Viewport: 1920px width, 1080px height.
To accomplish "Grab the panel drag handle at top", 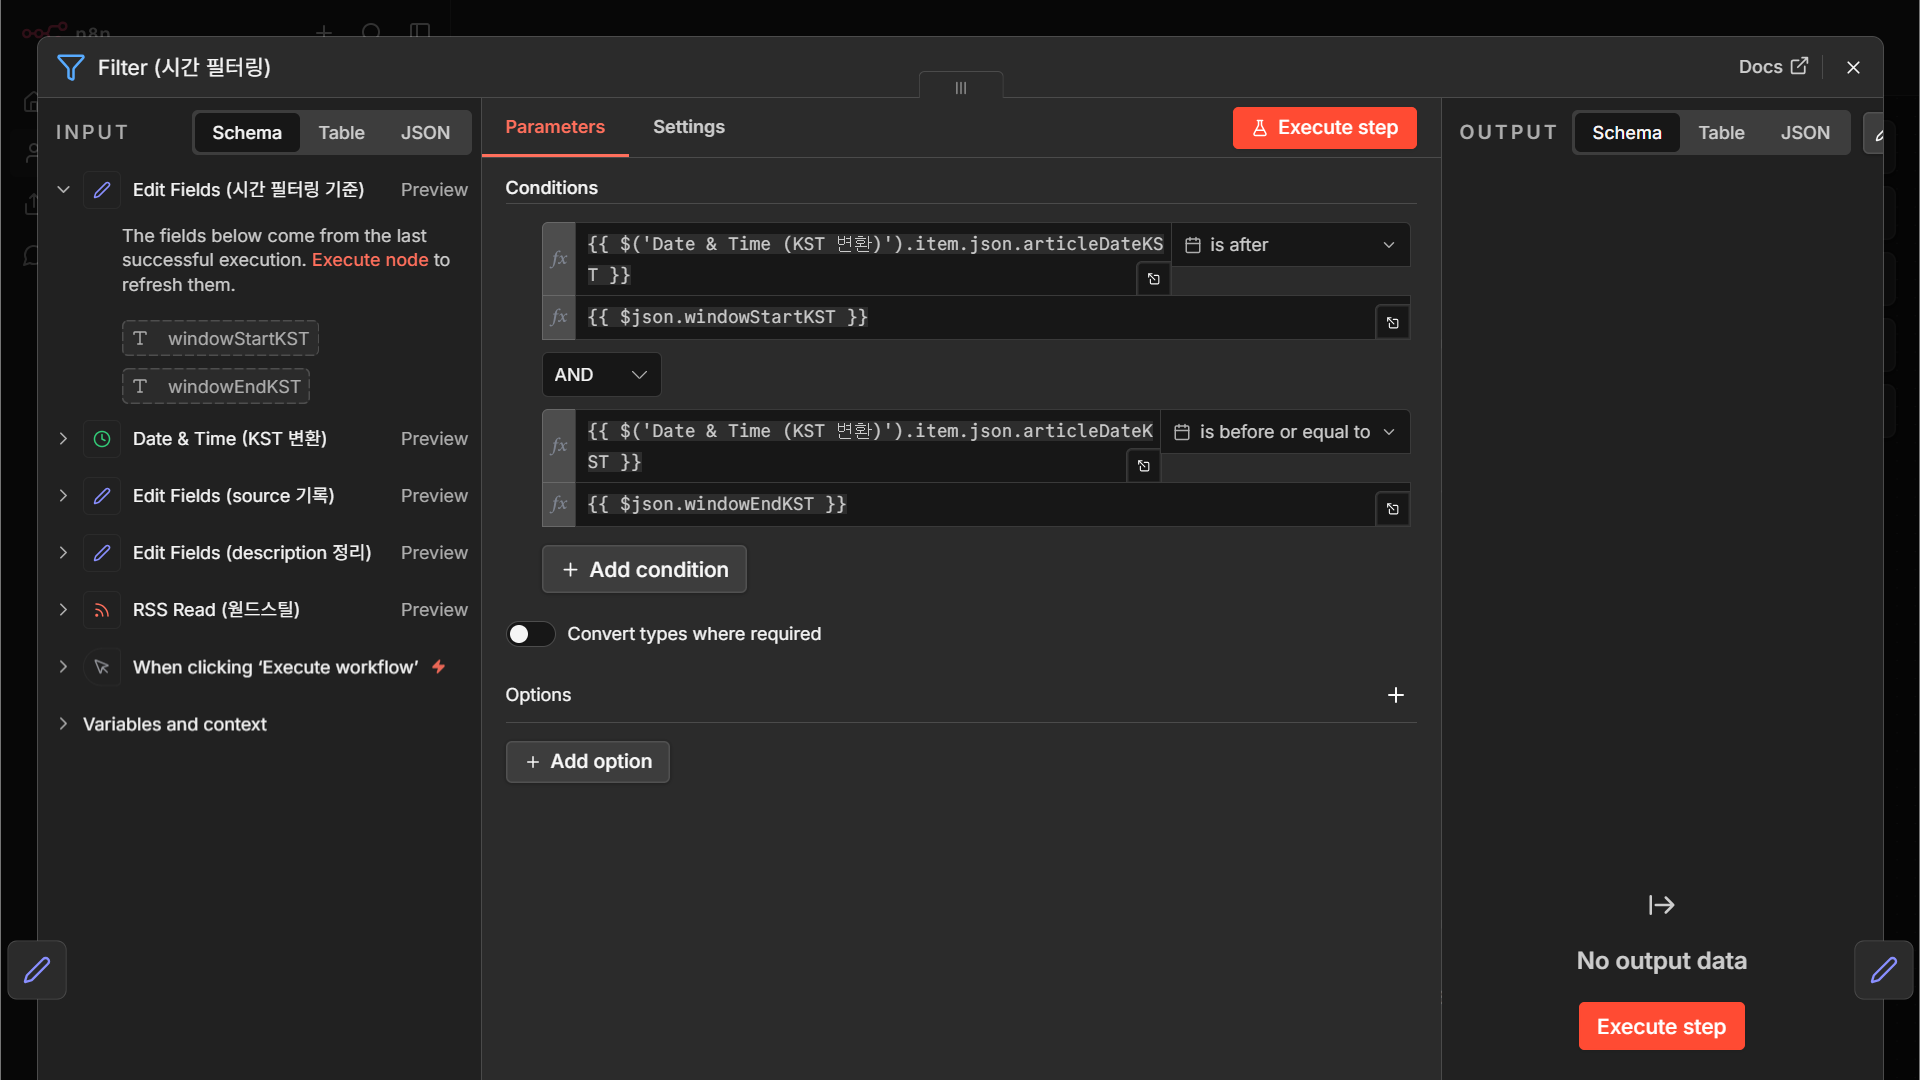I will coord(961,88).
